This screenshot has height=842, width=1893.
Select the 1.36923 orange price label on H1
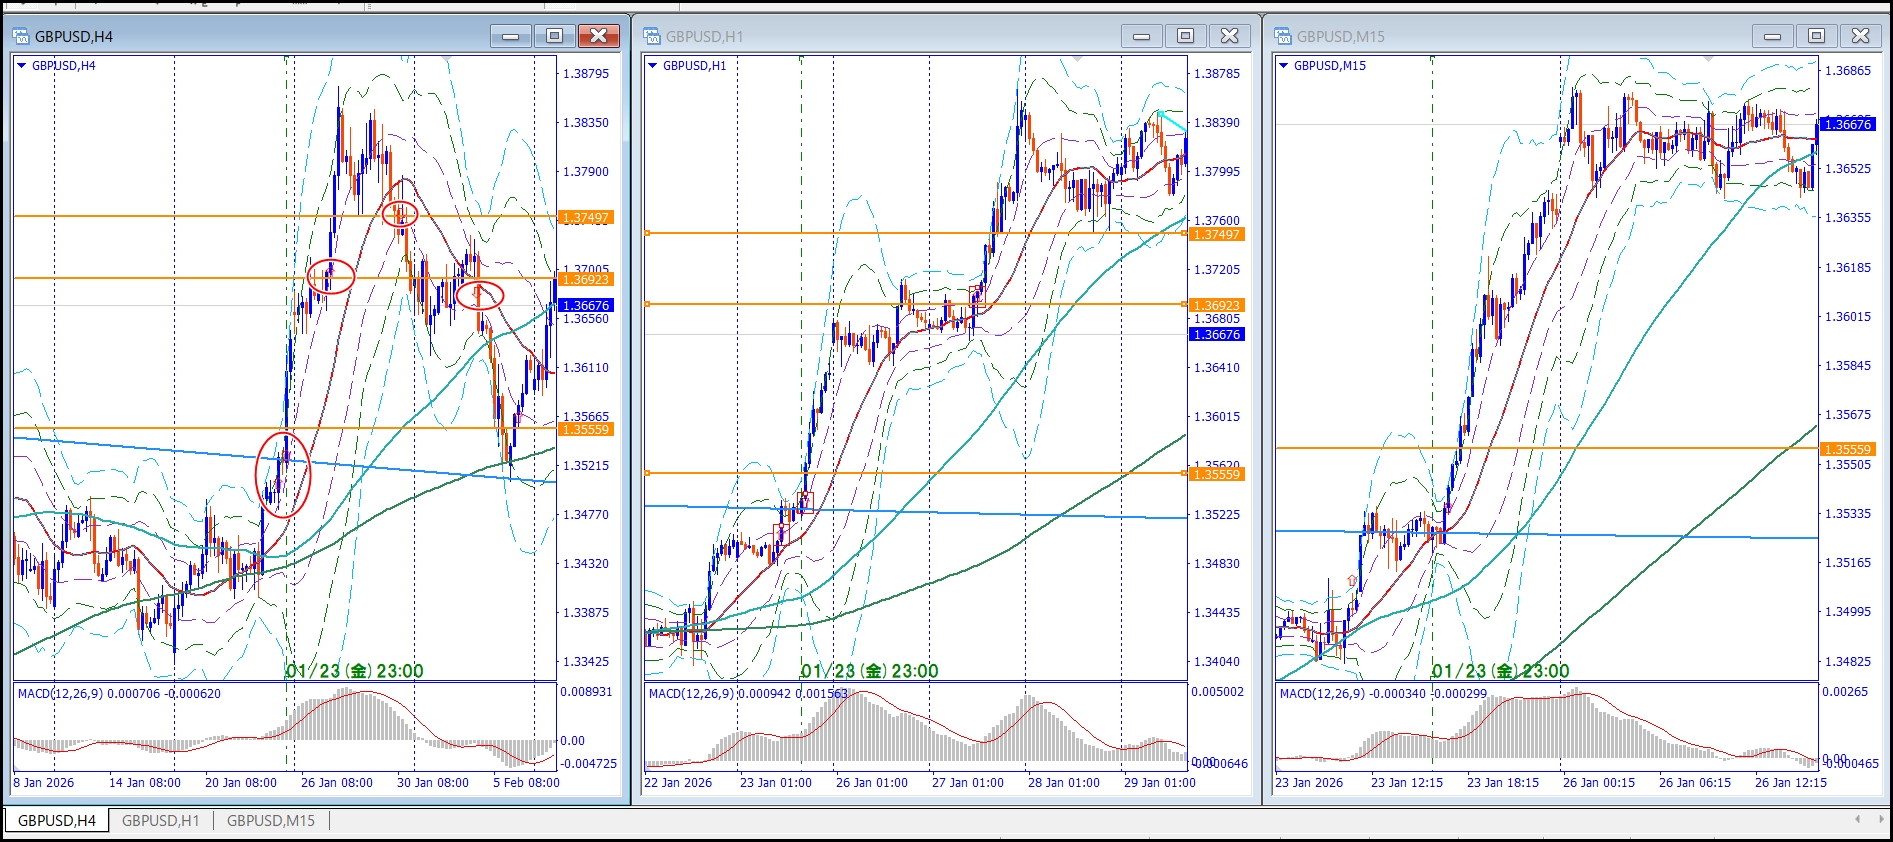coord(1217,305)
